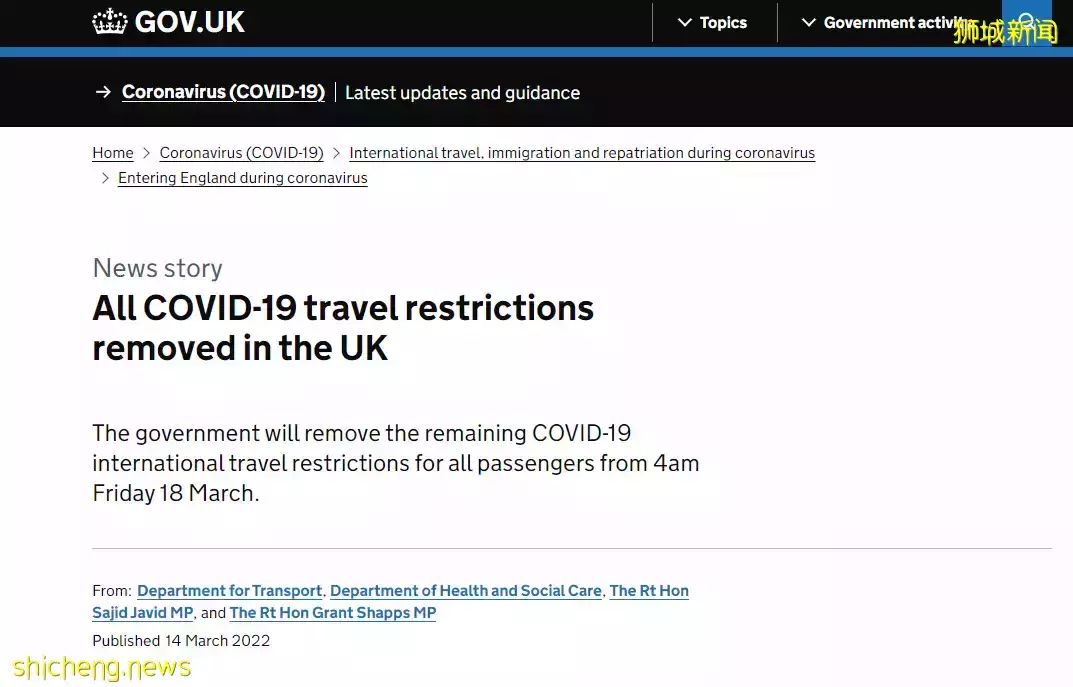Click the arrow icon before Coronavirus banner
This screenshot has height=687, width=1073.
click(x=103, y=92)
